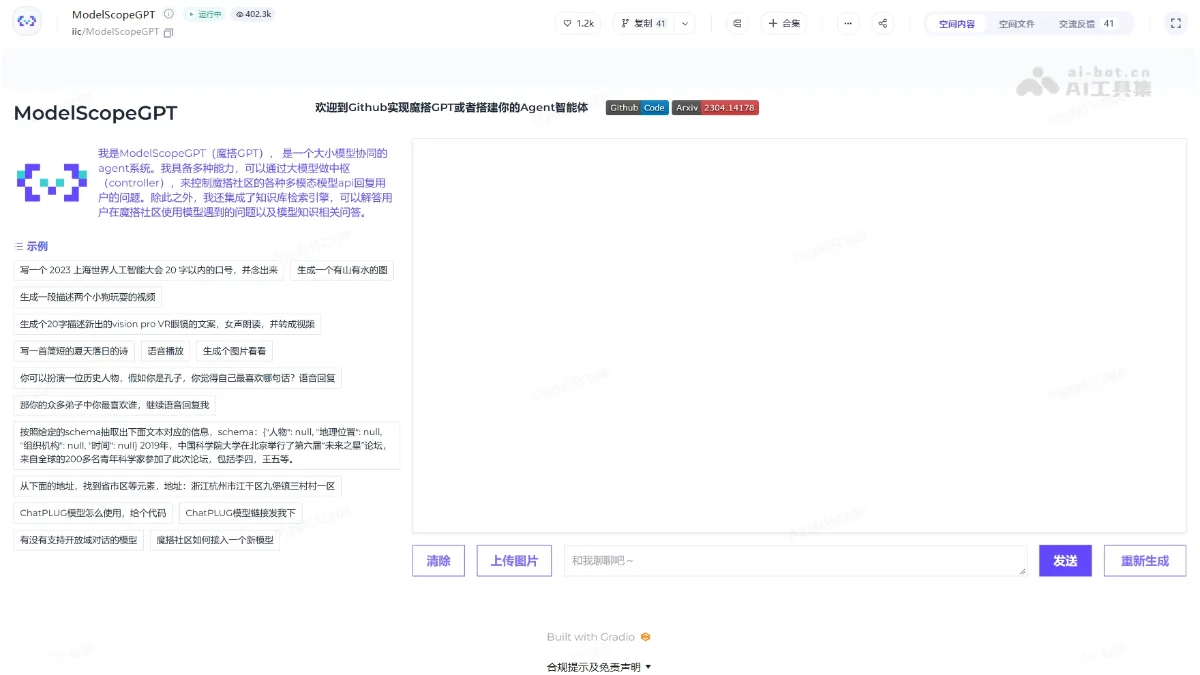Select example 魔搭社区如何接入一个新模型

click(x=215, y=540)
